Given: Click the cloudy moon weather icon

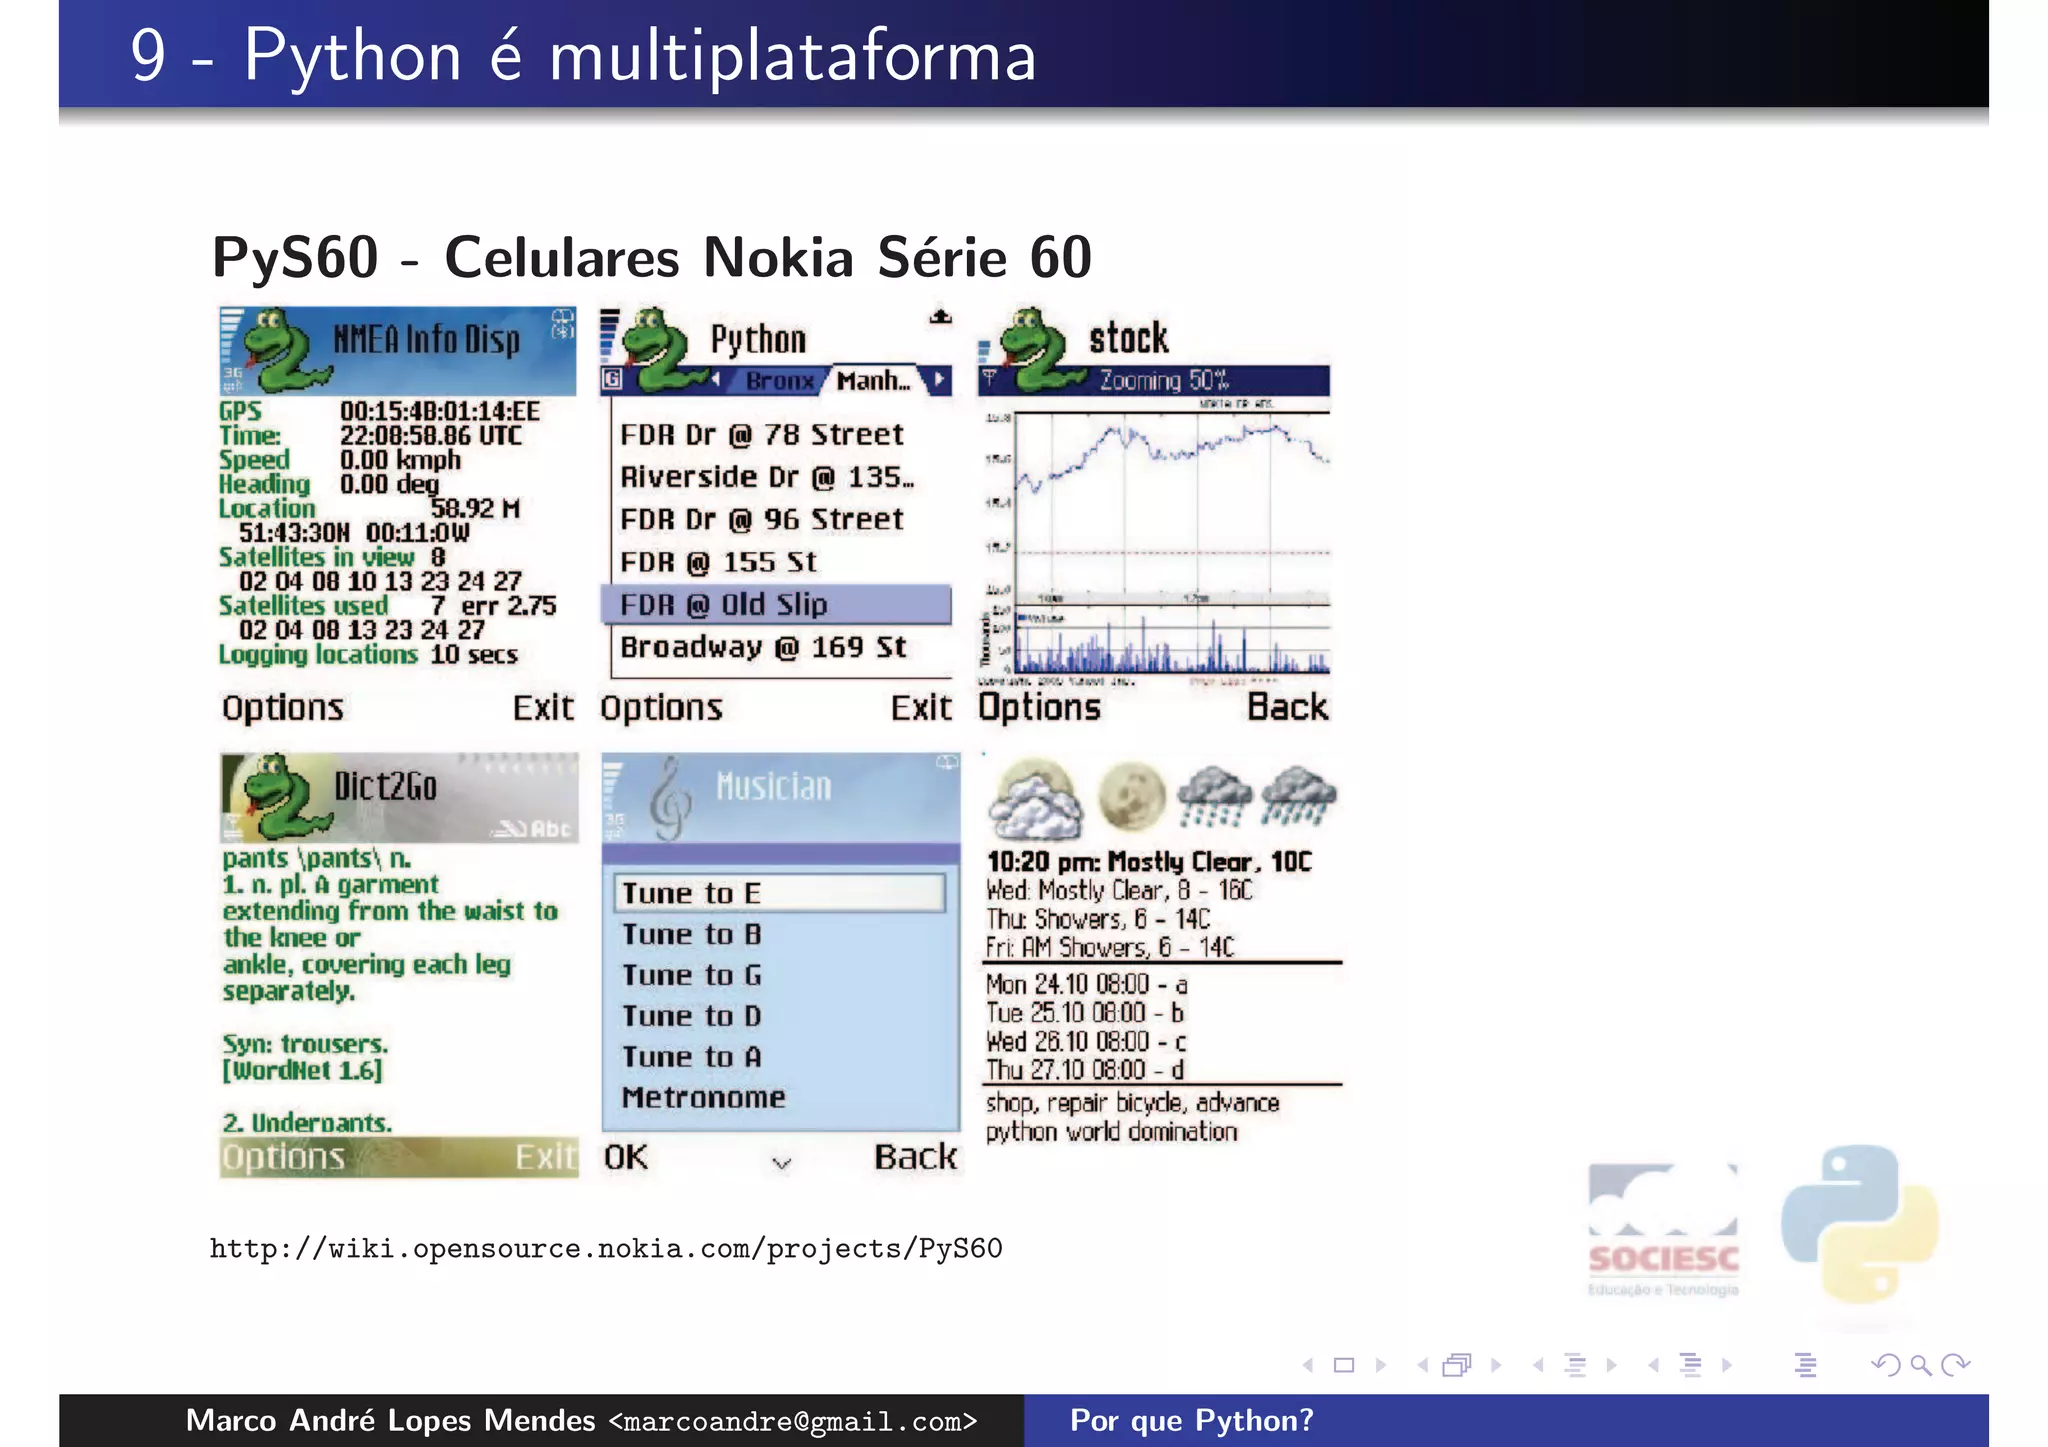Looking at the screenshot, I should pos(1035,800).
